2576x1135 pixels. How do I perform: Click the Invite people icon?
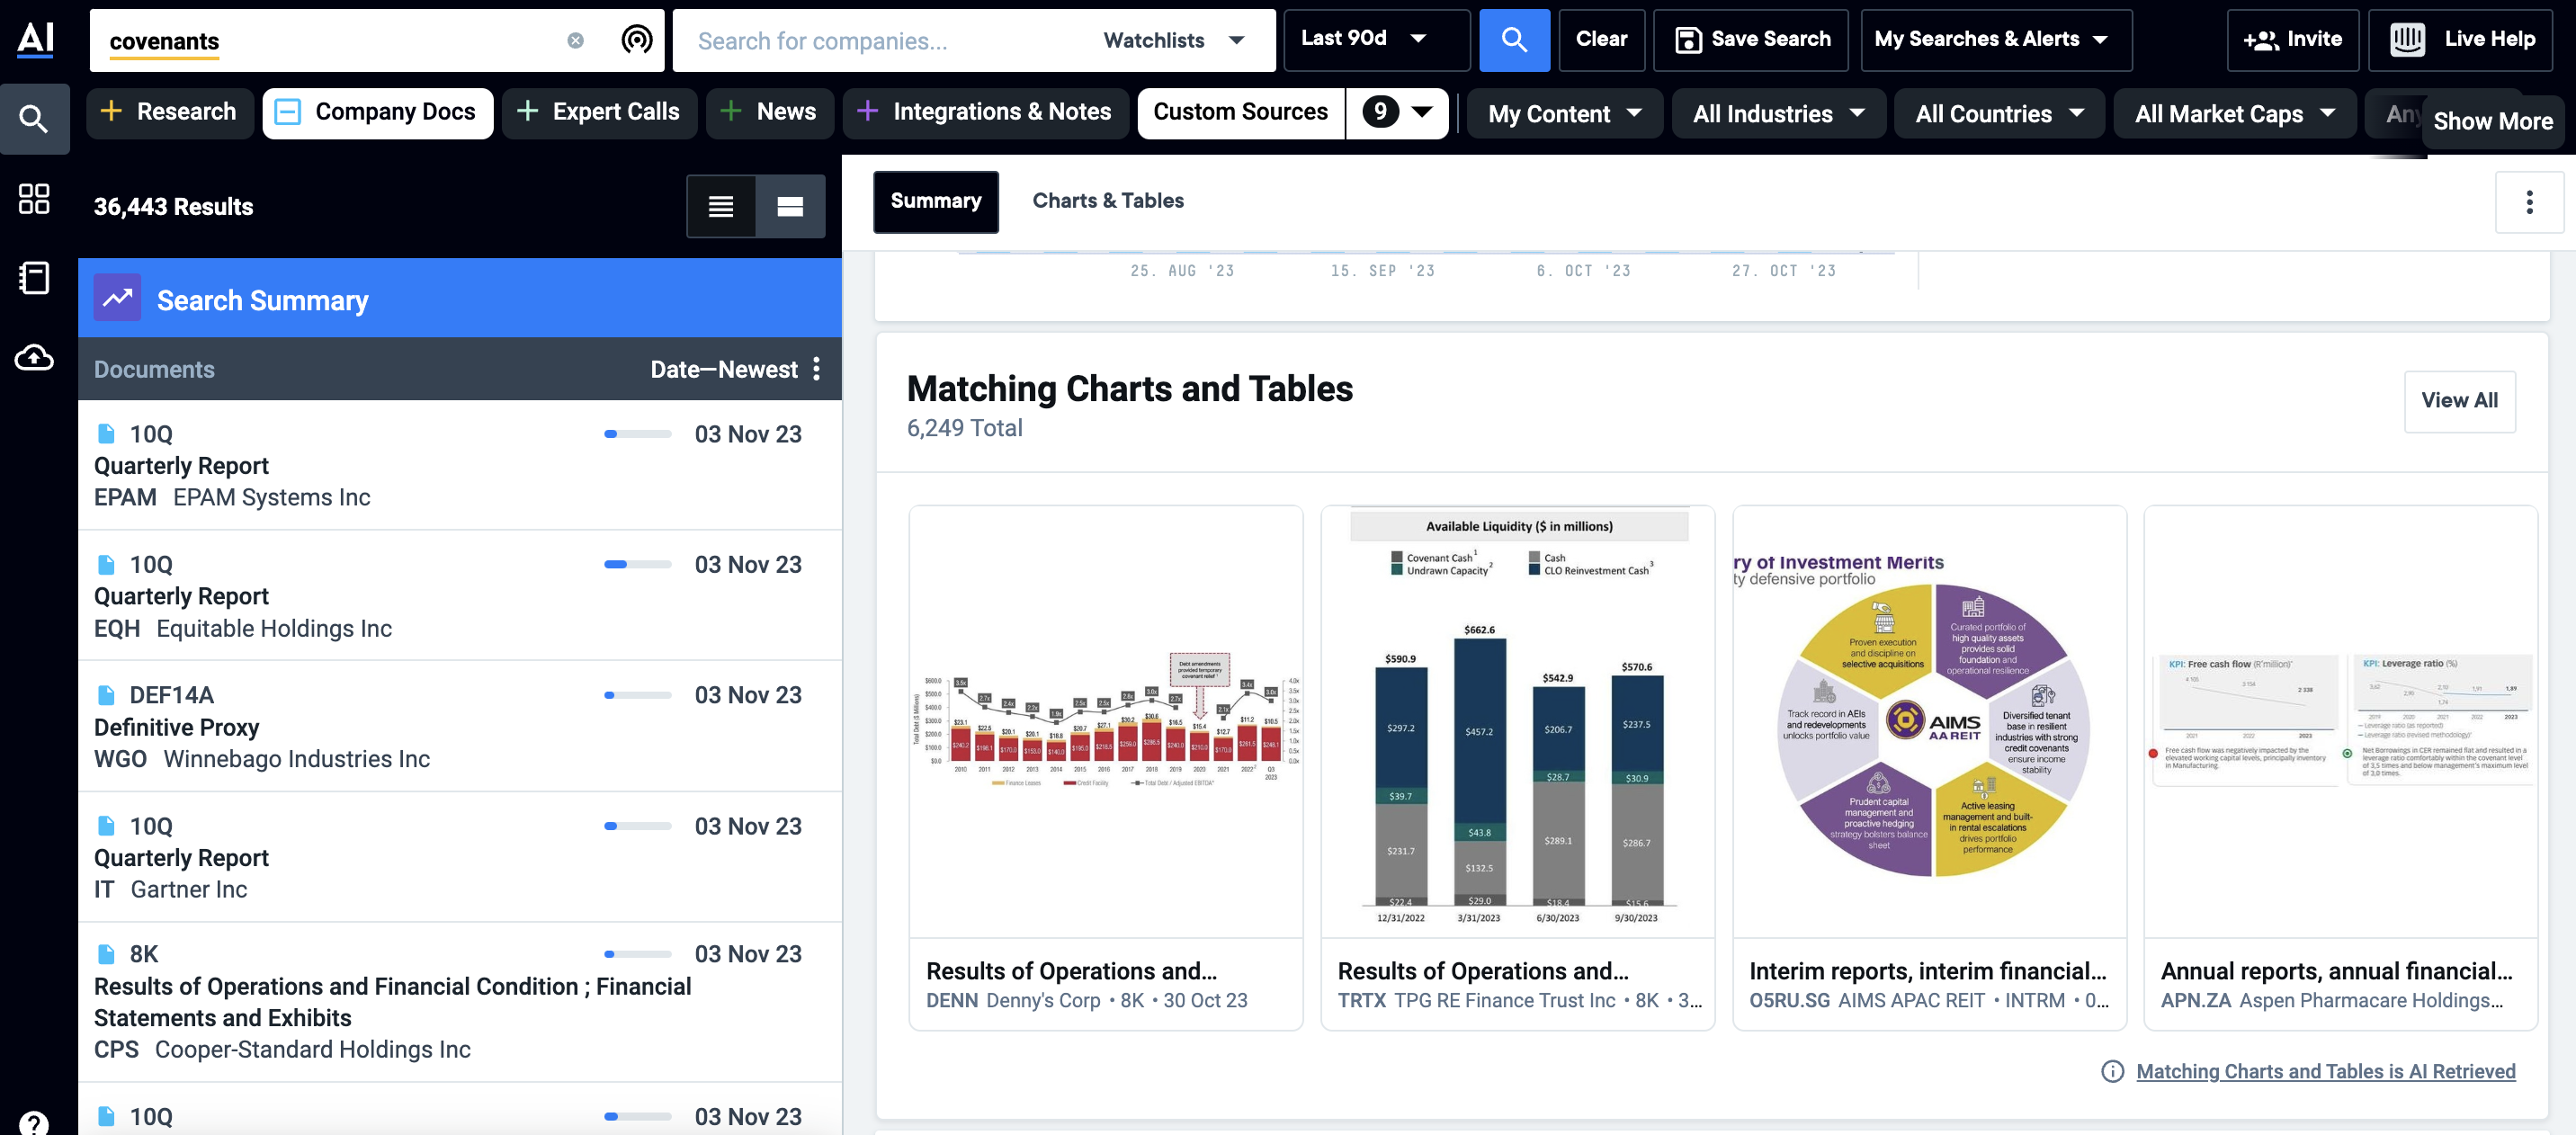coord(2260,40)
